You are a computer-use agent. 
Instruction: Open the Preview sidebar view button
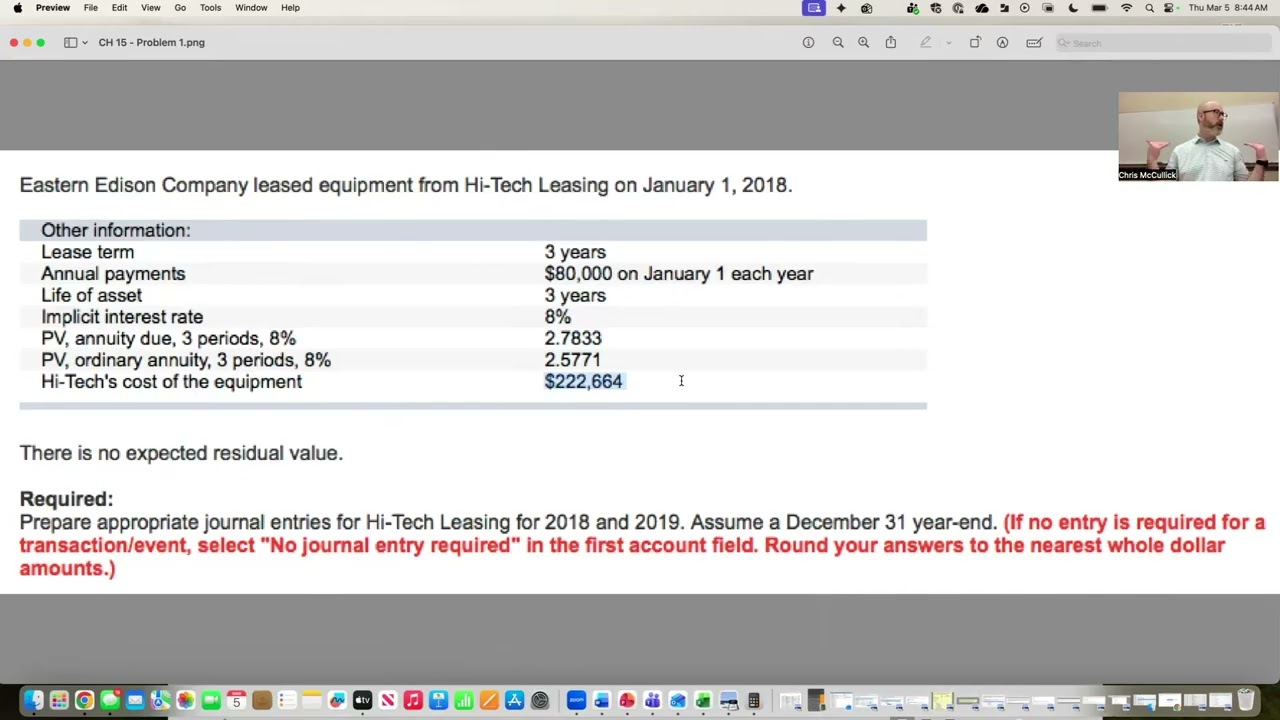click(x=70, y=42)
